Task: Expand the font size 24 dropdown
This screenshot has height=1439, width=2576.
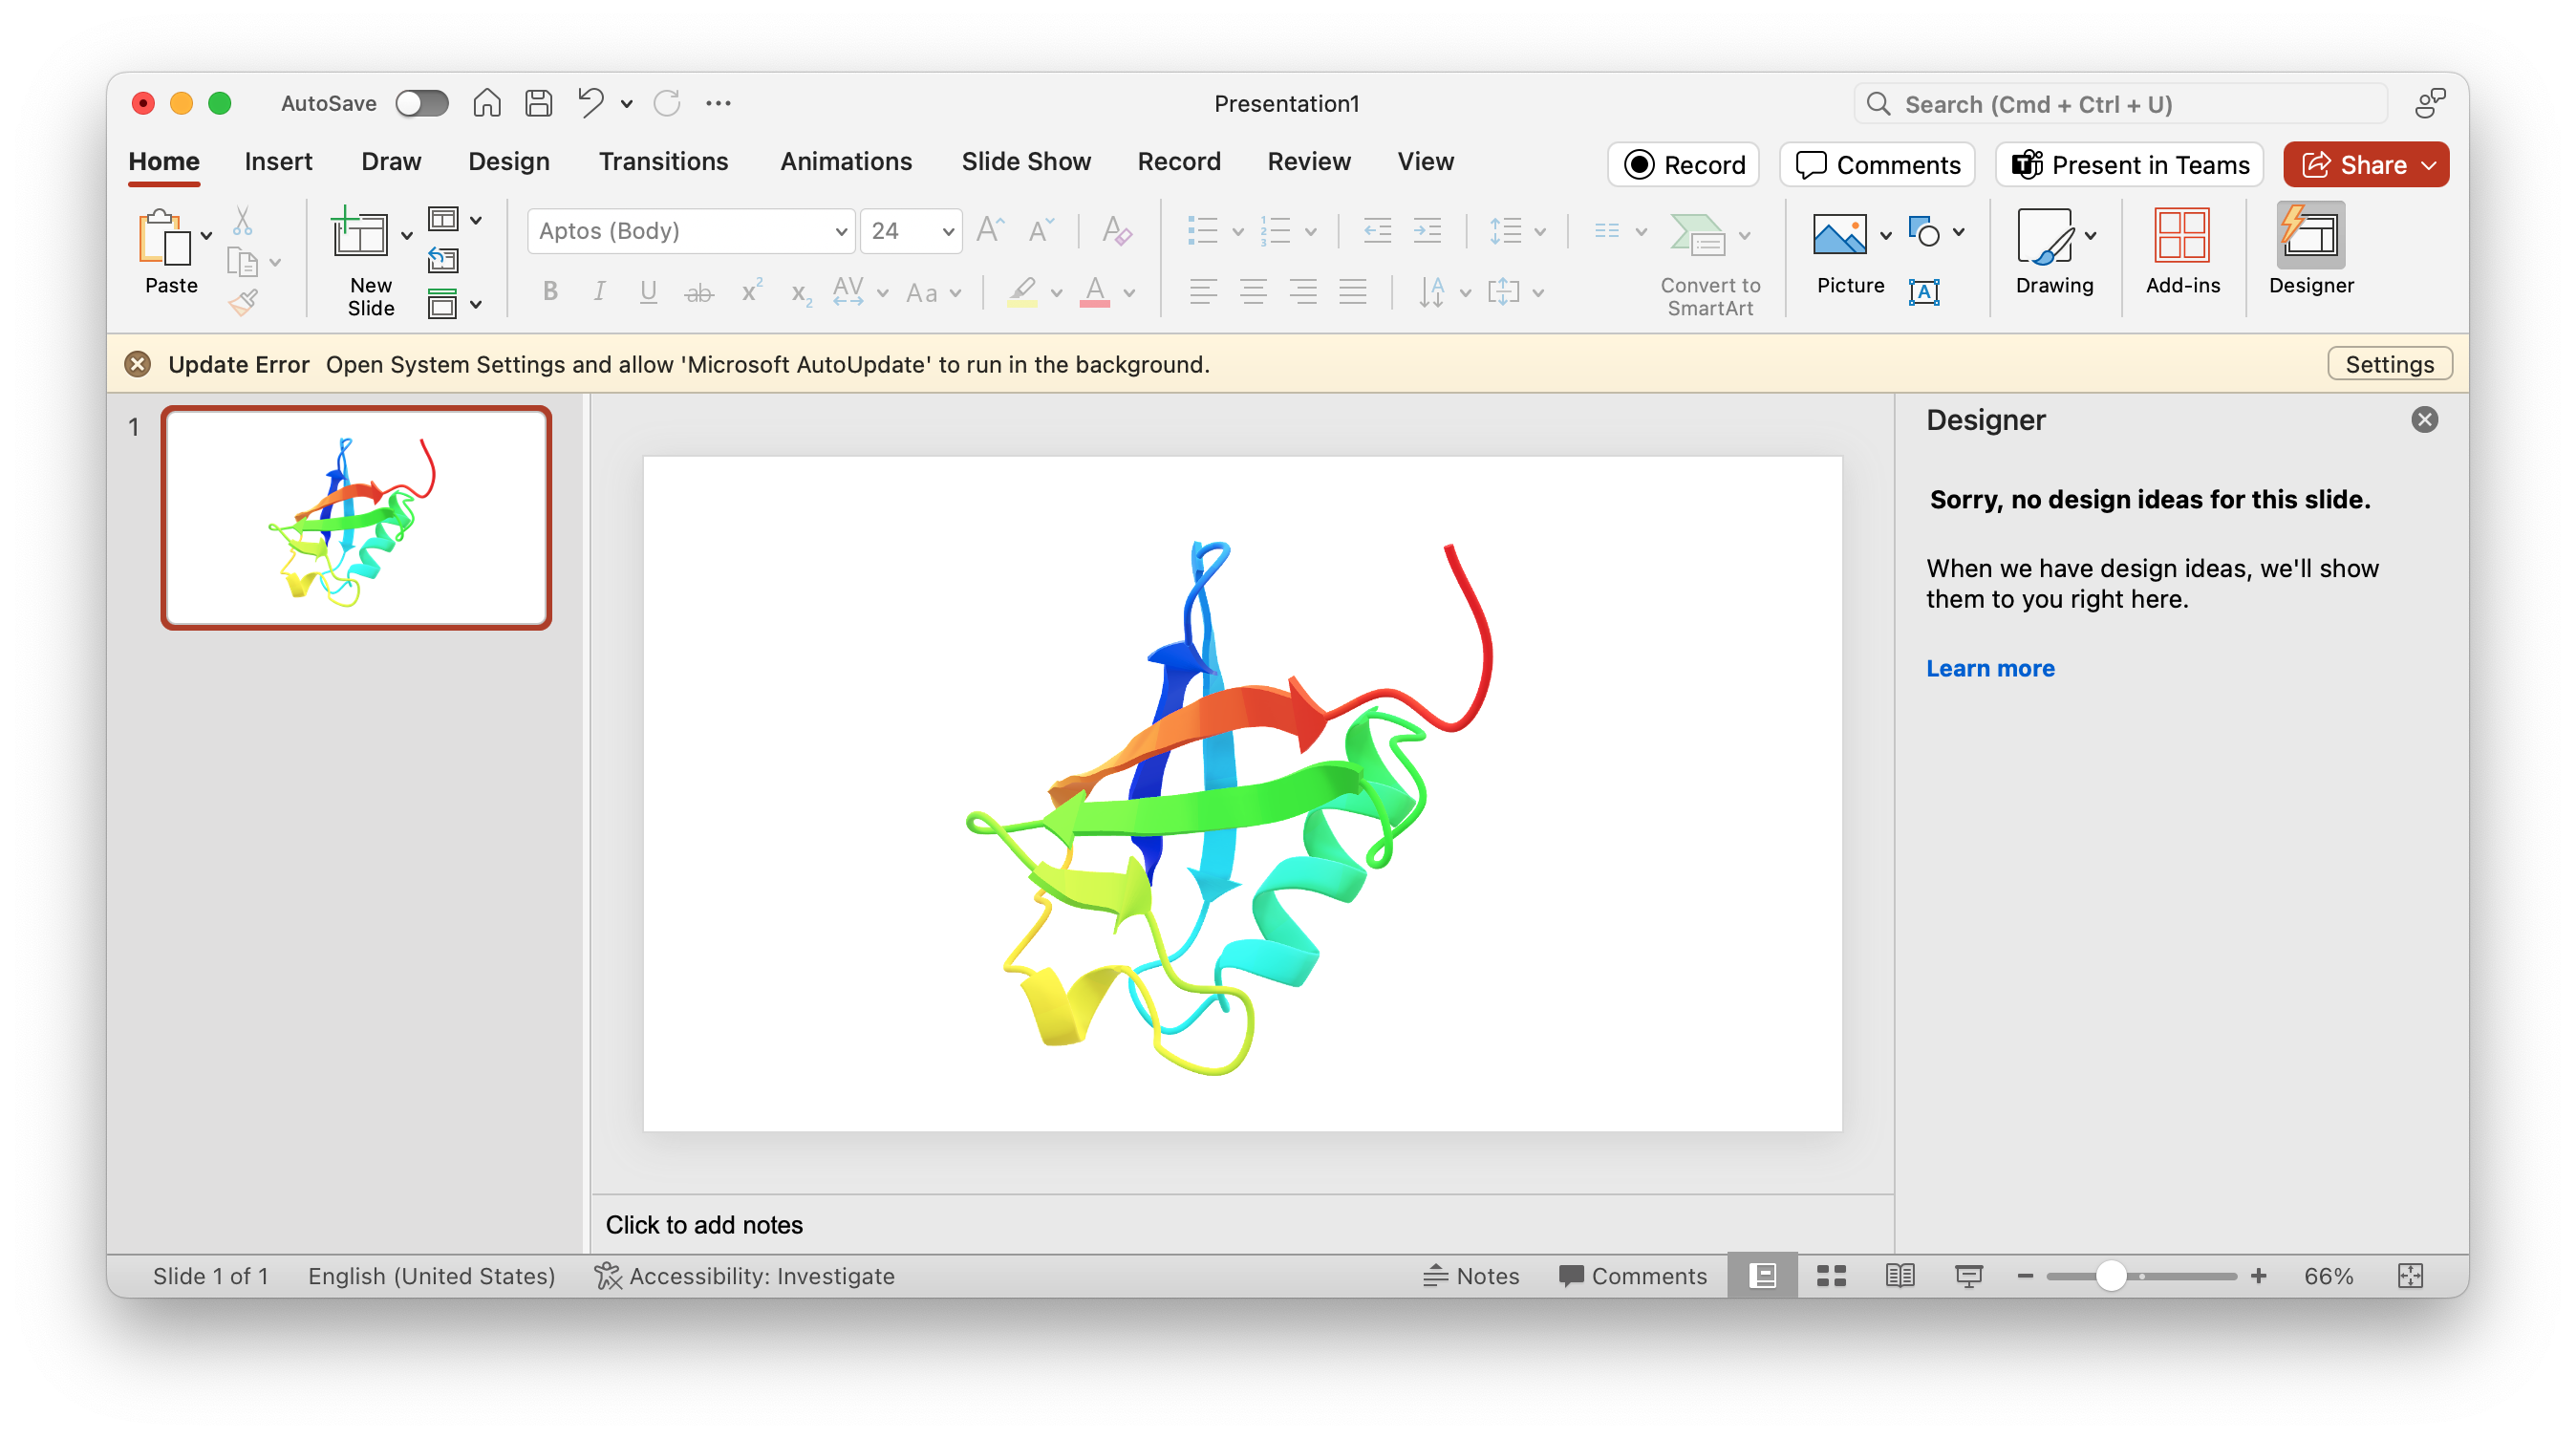Action: (x=947, y=232)
